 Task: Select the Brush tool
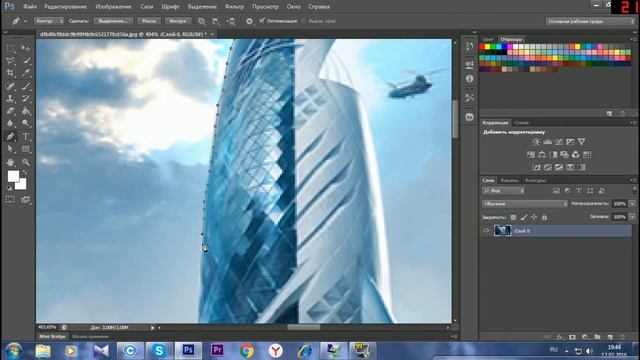pos(26,86)
